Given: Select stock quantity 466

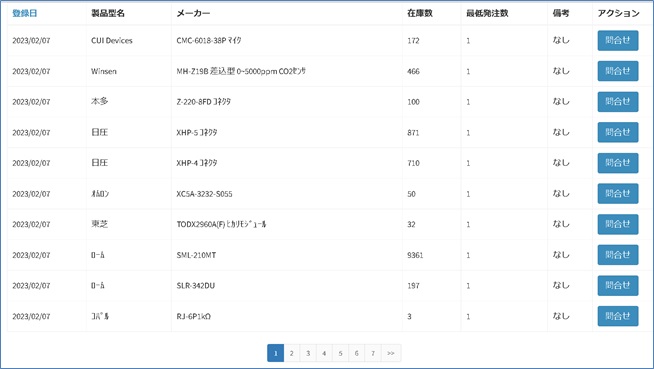Looking at the screenshot, I should [413, 71].
